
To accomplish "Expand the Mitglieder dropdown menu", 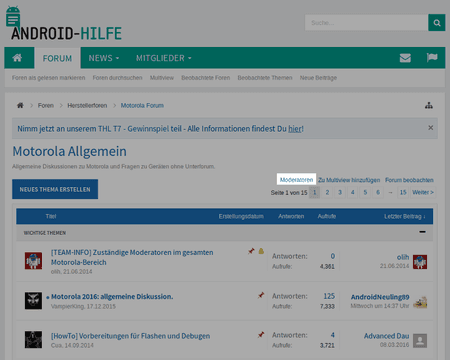I will 164,58.
